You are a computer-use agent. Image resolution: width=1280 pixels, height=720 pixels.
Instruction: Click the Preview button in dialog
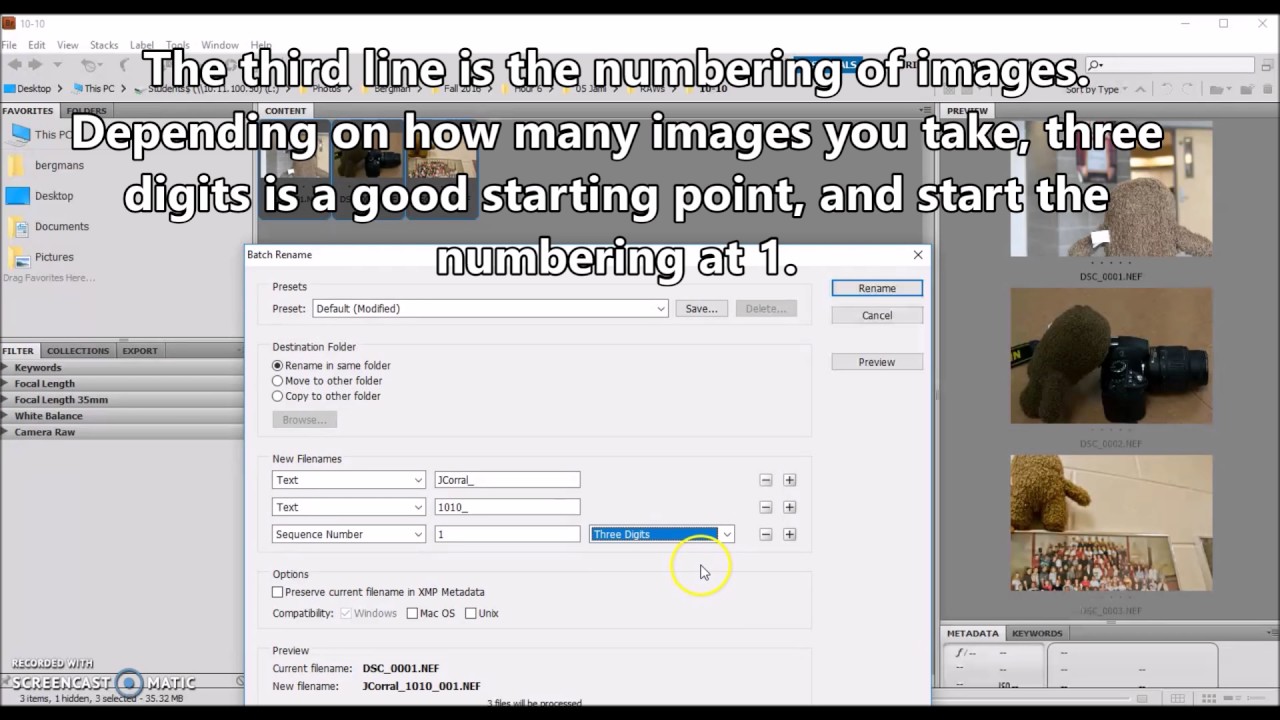tap(877, 362)
